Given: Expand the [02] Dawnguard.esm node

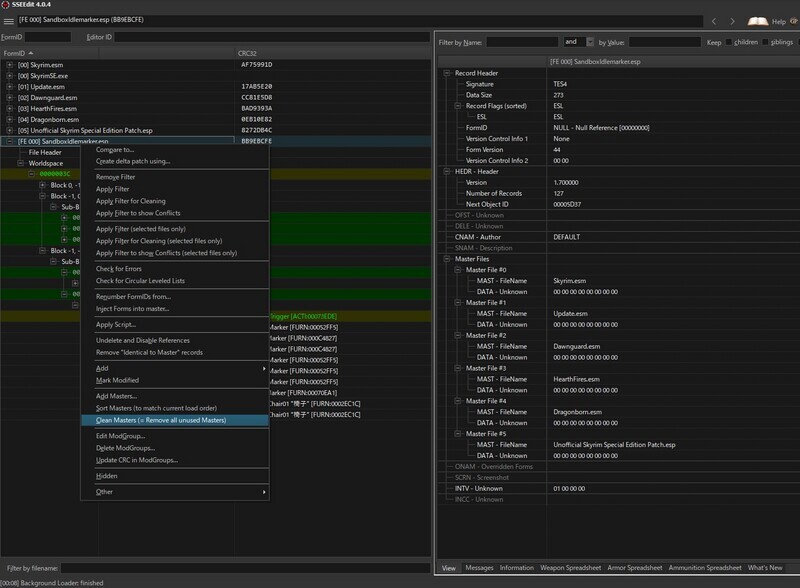Looking at the screenshot, I should 9,97.
